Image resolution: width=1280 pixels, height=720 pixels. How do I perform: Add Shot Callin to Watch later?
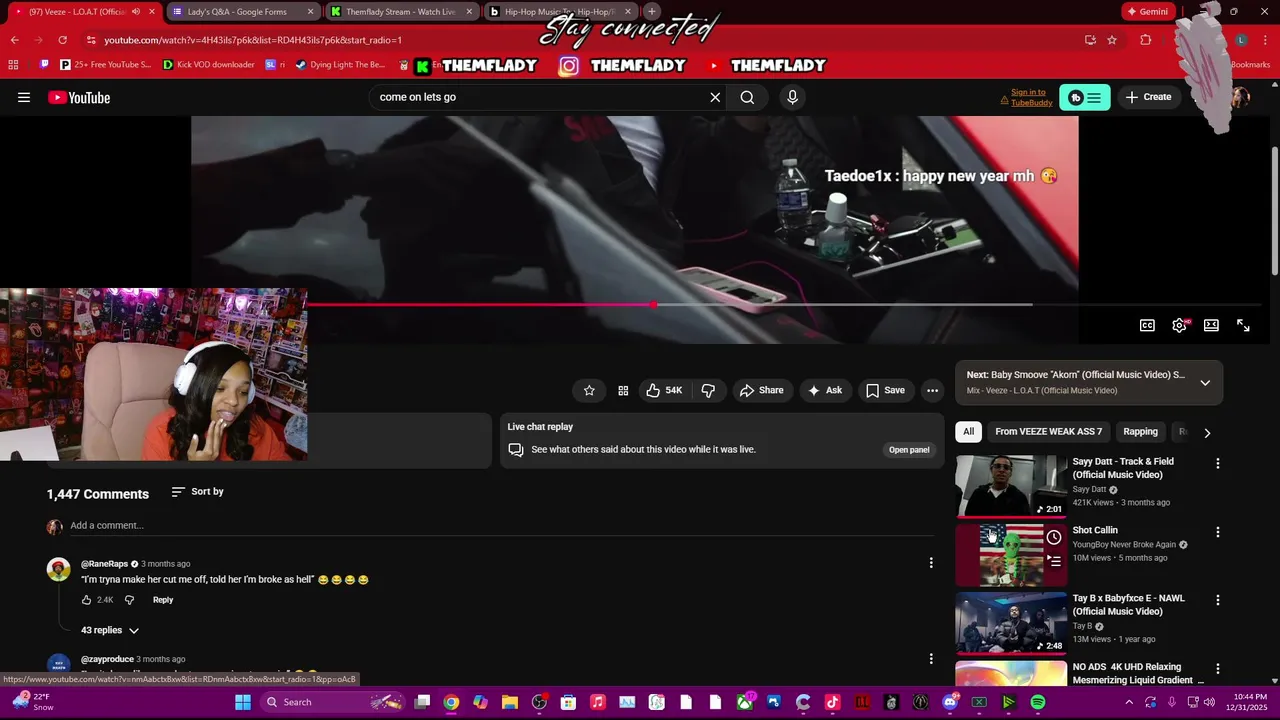tap(1054, 538)
